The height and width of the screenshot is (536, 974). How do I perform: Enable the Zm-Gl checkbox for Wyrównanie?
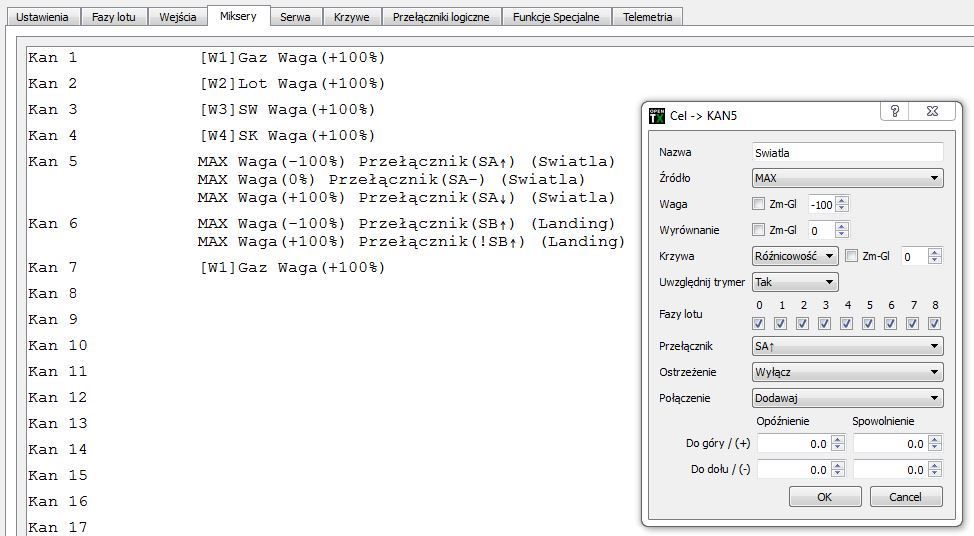[x=759, y=230]
